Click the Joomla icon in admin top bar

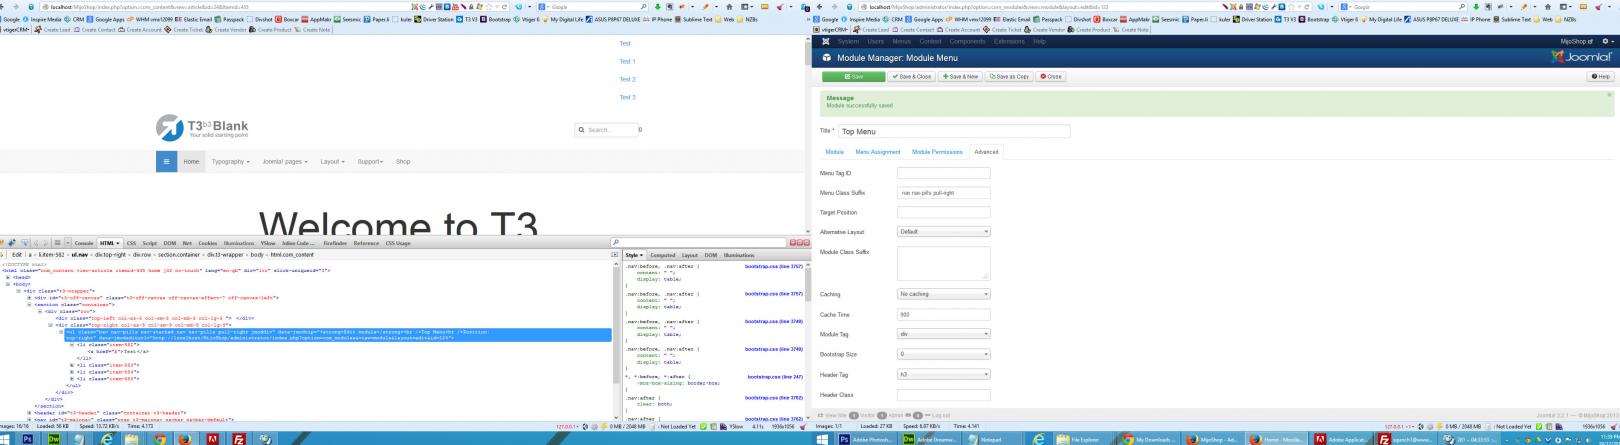(x=825, y=41)
